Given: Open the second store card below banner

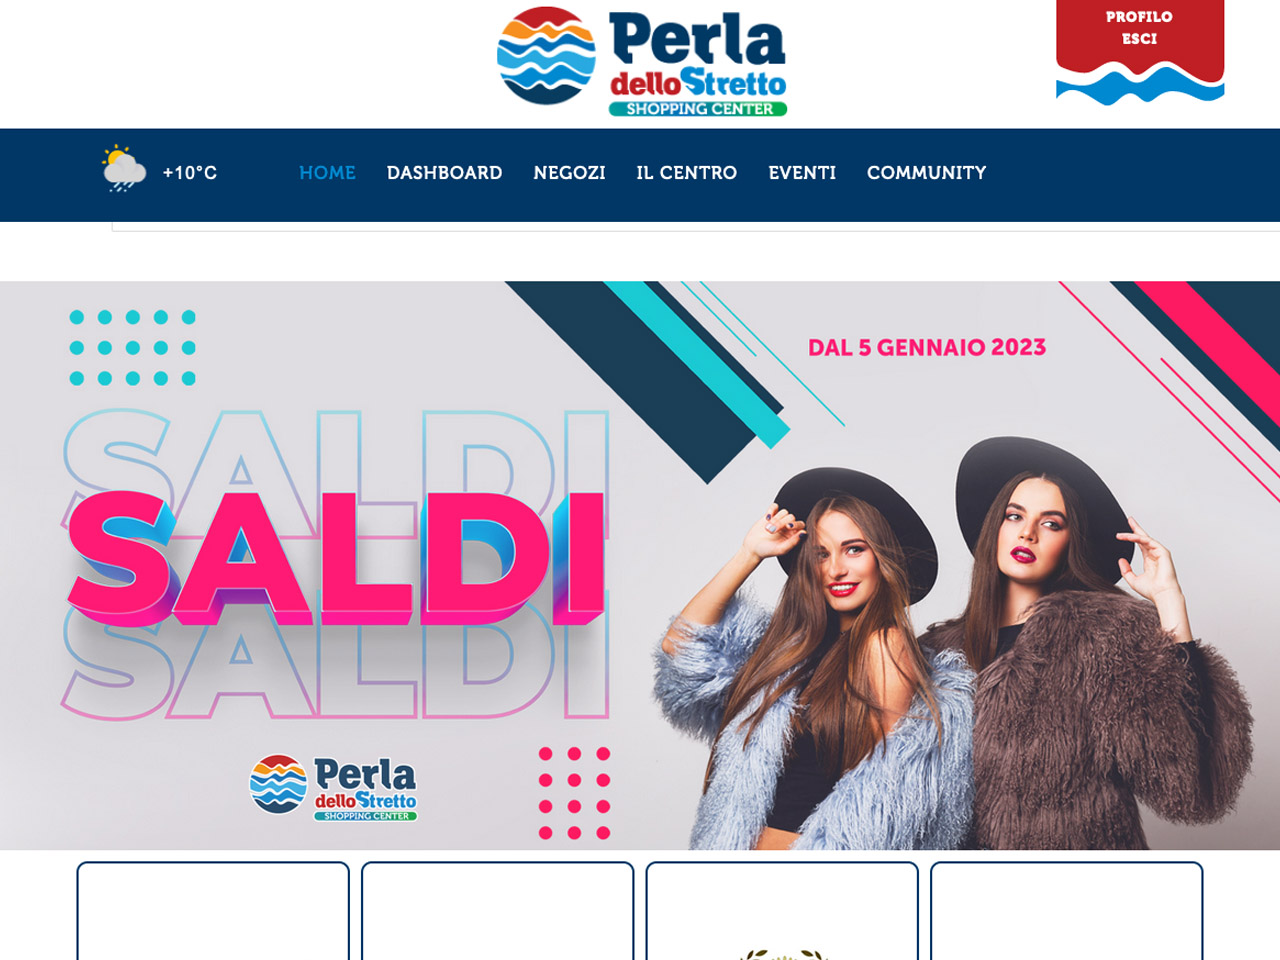Looking at the screenshot, I should point(498,911).
